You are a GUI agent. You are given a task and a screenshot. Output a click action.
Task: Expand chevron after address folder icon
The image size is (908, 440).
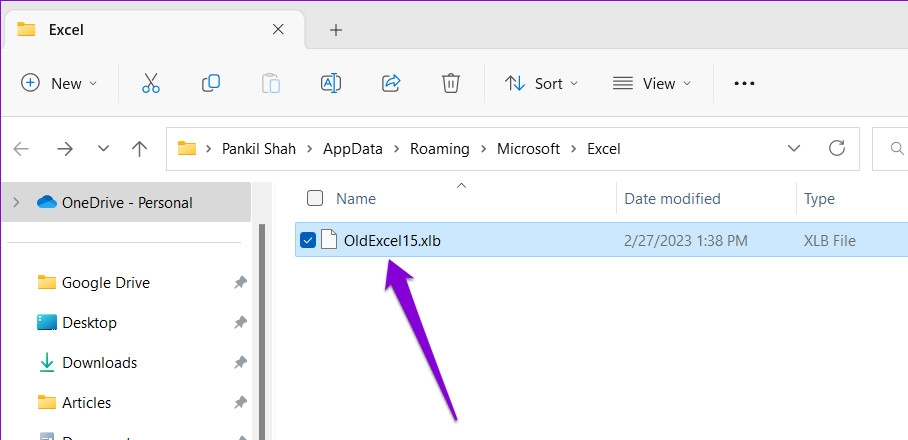coord(209,149)
